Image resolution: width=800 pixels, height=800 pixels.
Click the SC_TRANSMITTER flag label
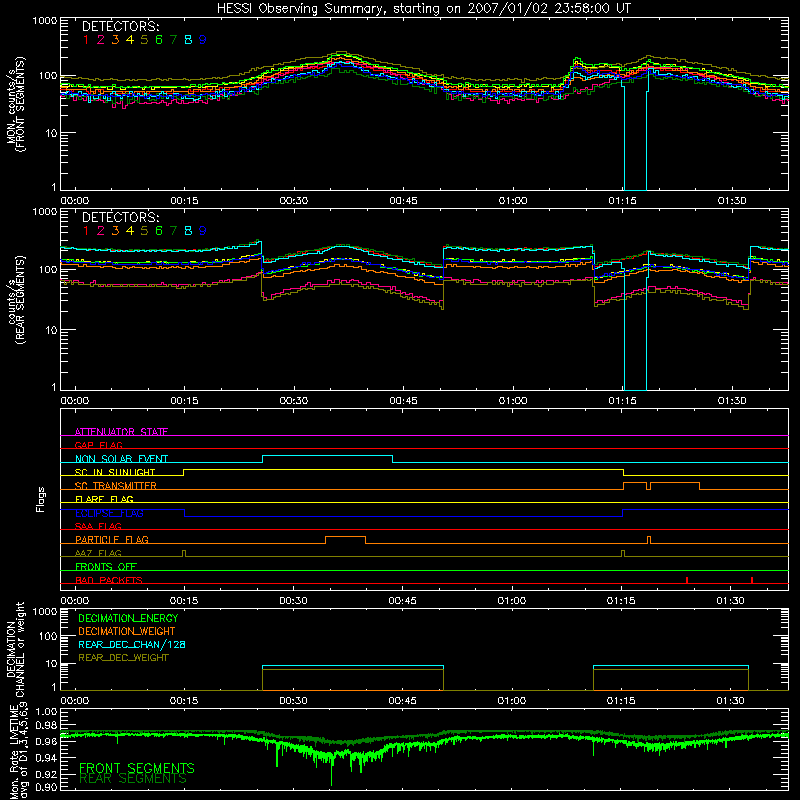(116, 485)
